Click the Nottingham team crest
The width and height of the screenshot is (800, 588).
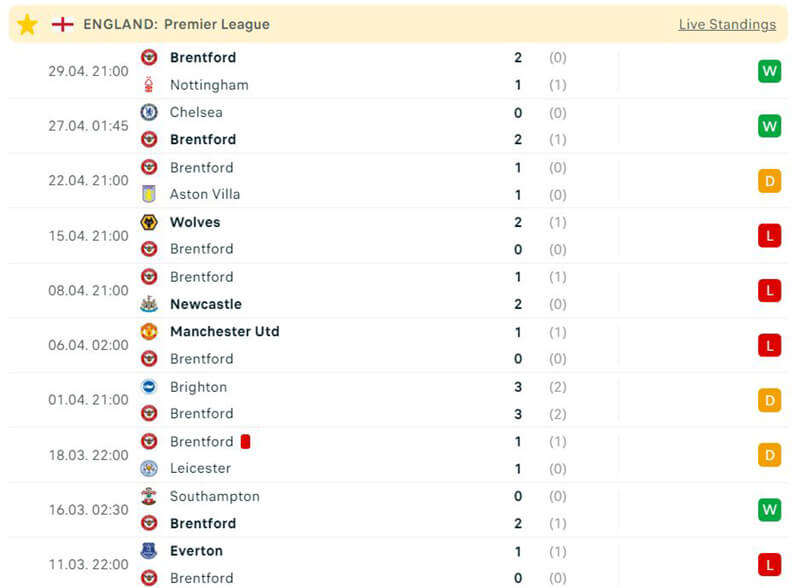point(149,85)
